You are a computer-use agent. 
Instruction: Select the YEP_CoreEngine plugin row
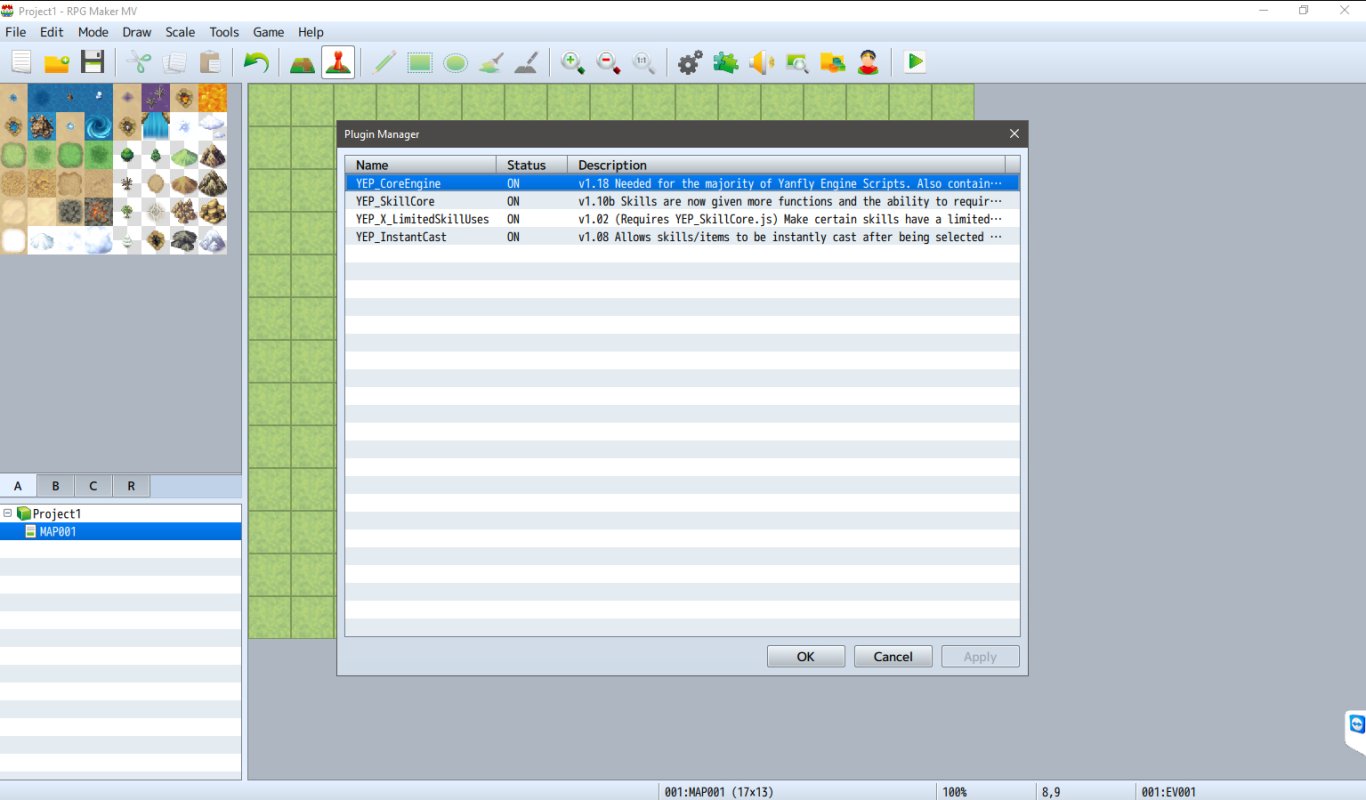(x=682, y=184)
